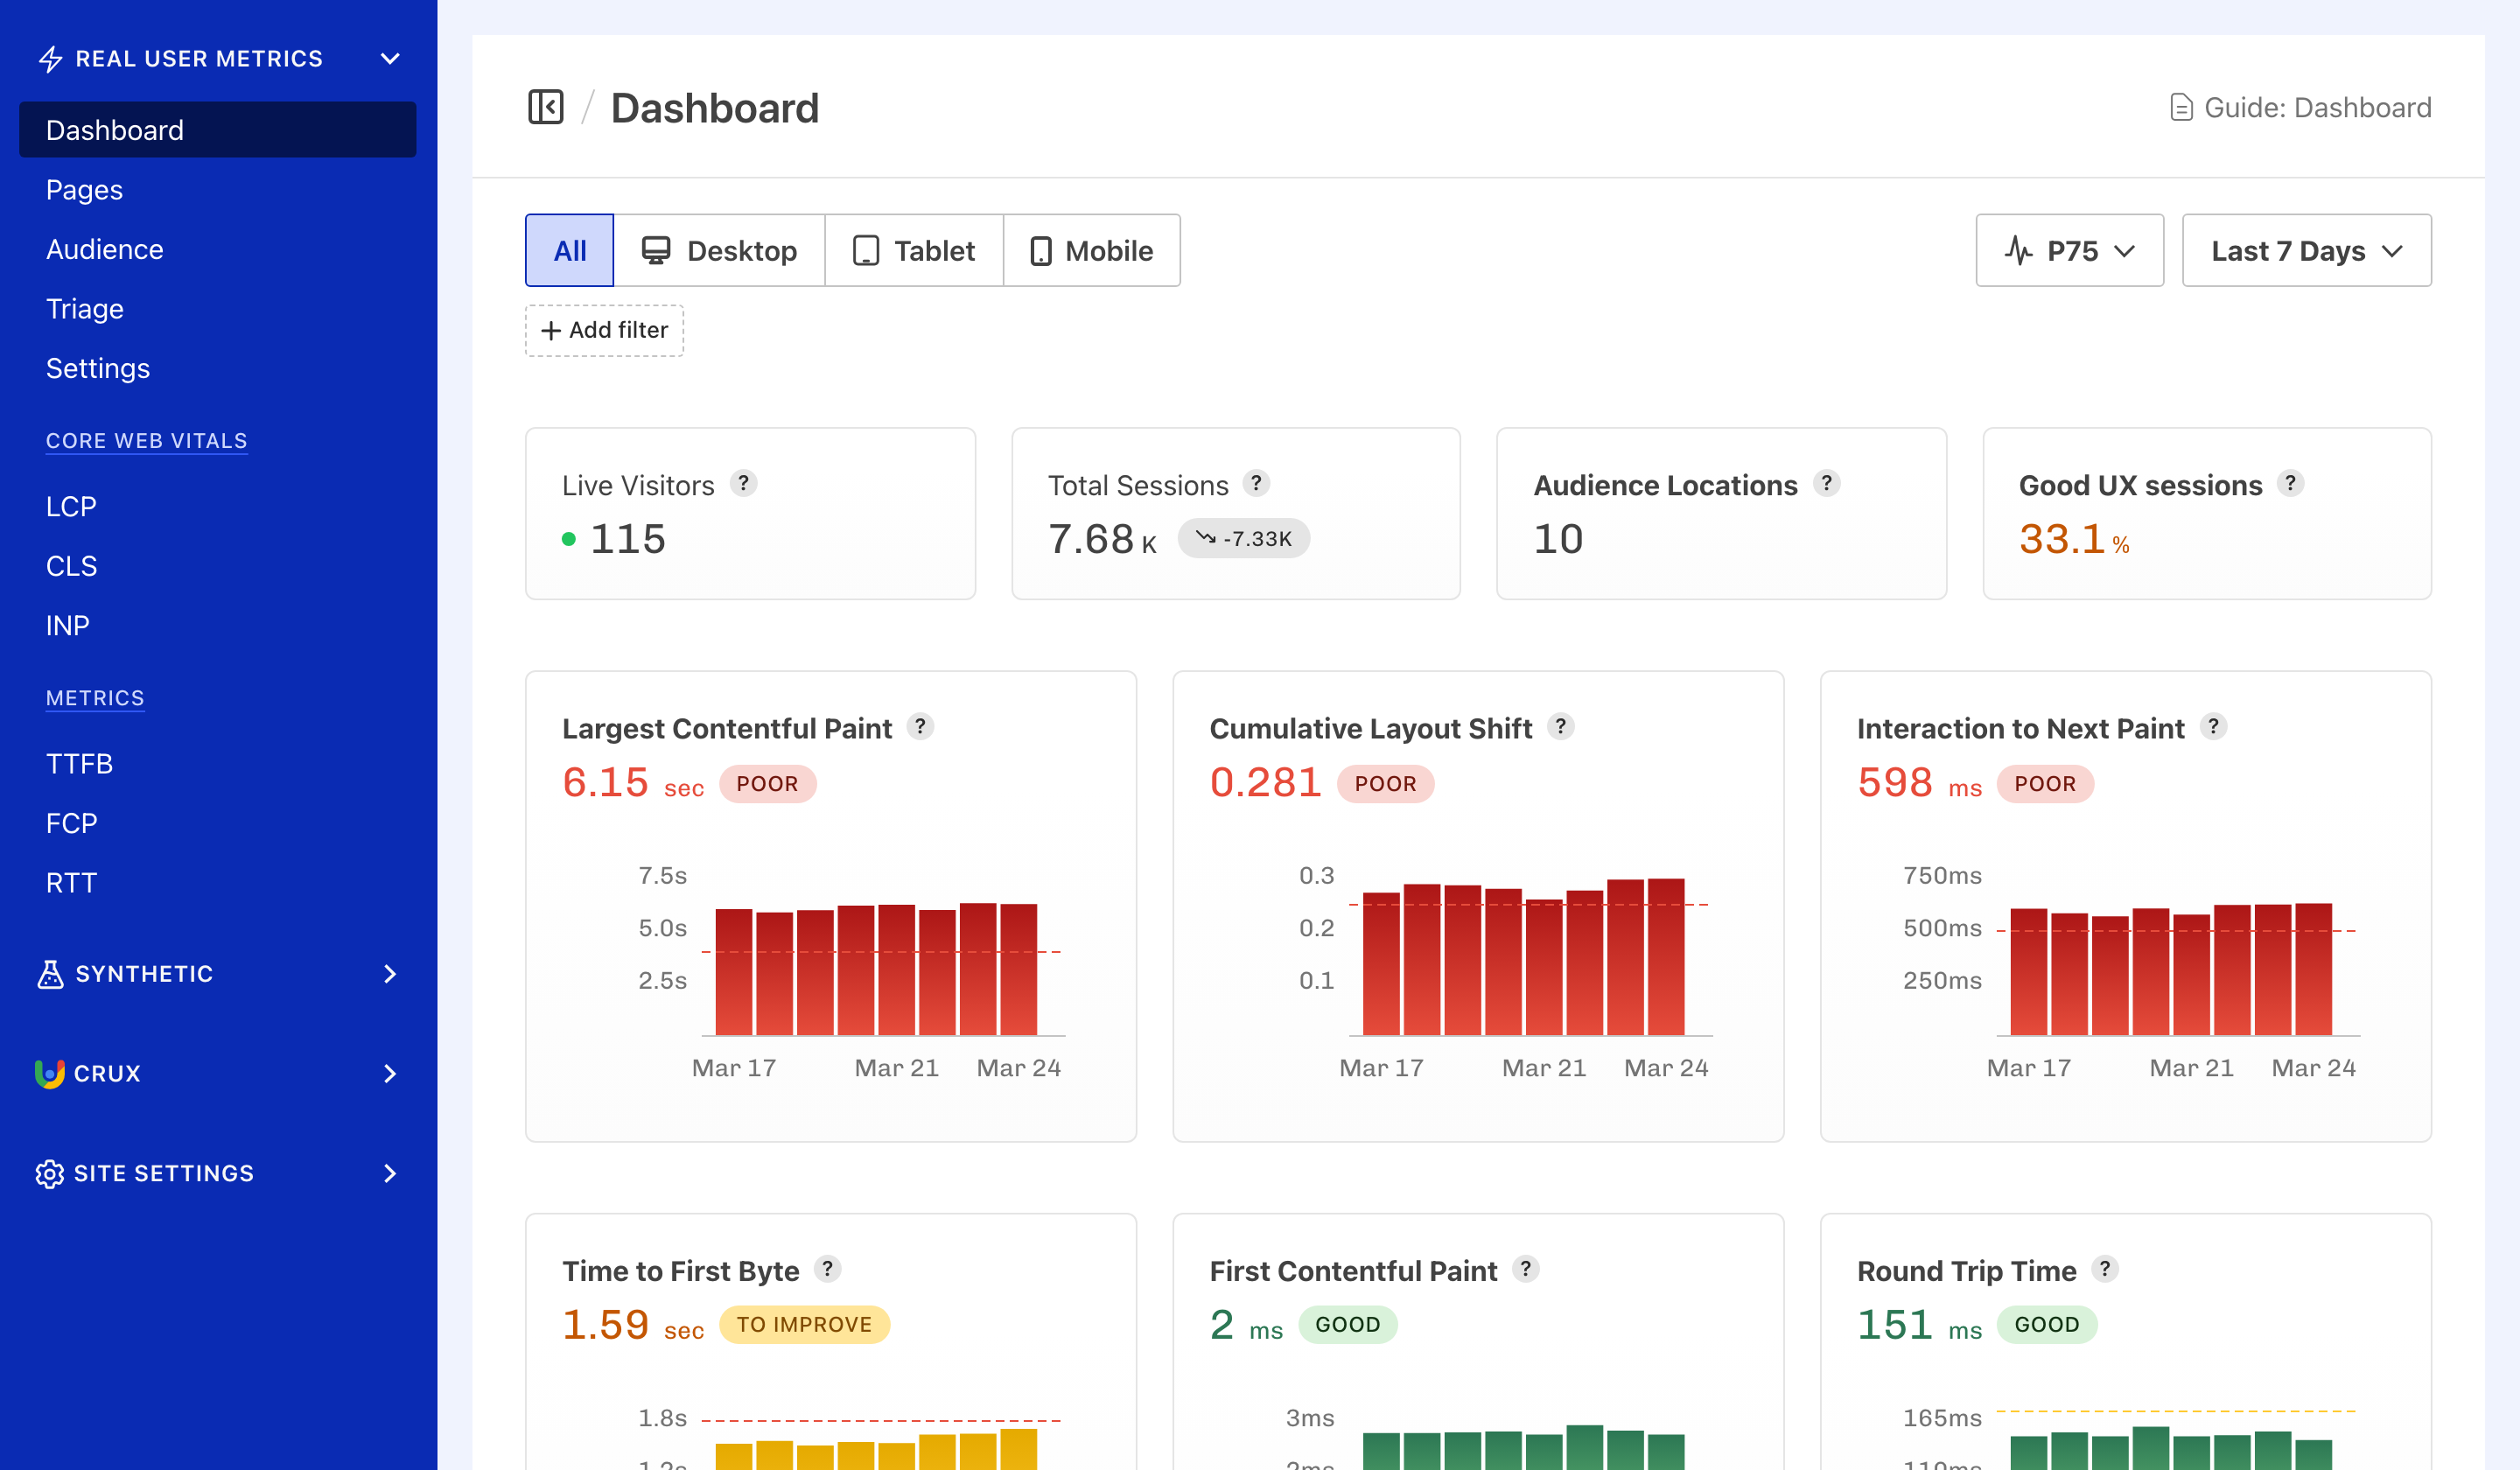Navigate to the Triage page
The width and height of the screenshot is (2520, 1470).
tap(84, 308)
